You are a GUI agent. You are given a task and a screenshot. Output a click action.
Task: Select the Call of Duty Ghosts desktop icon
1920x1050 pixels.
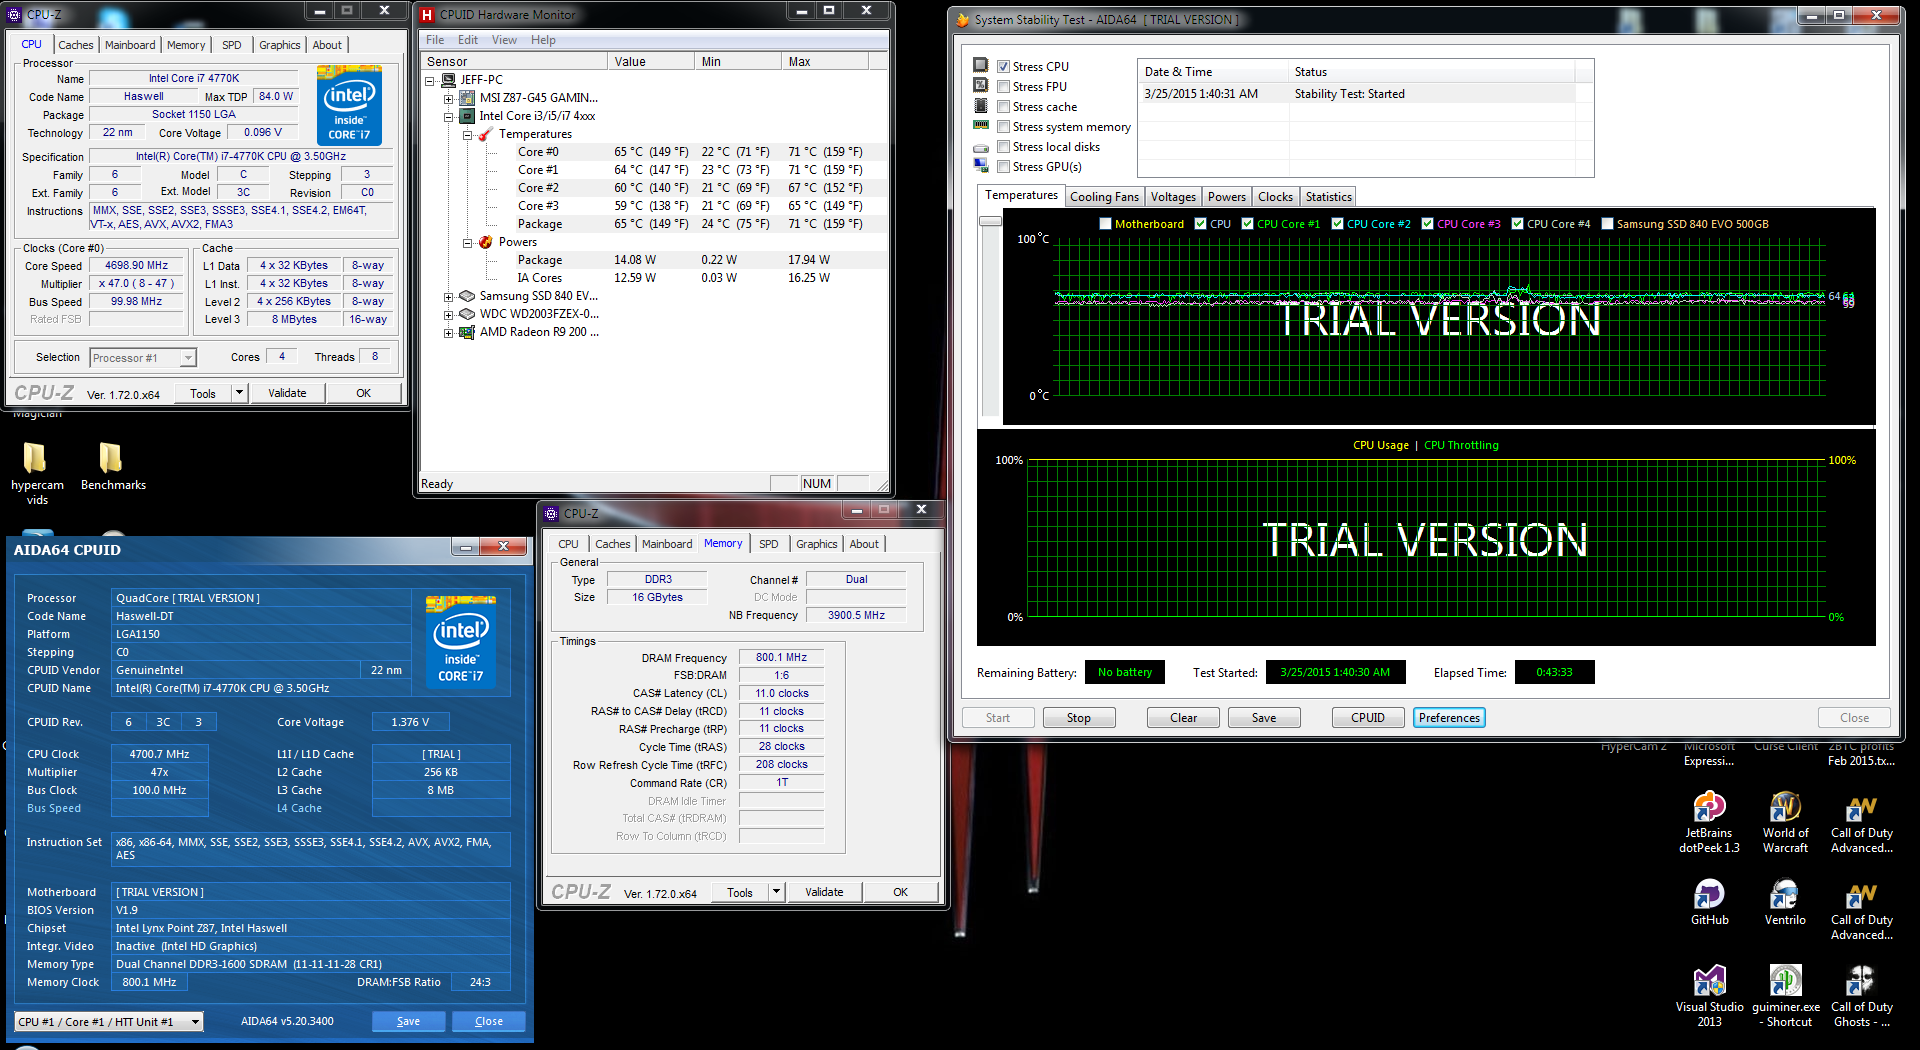1862,996
